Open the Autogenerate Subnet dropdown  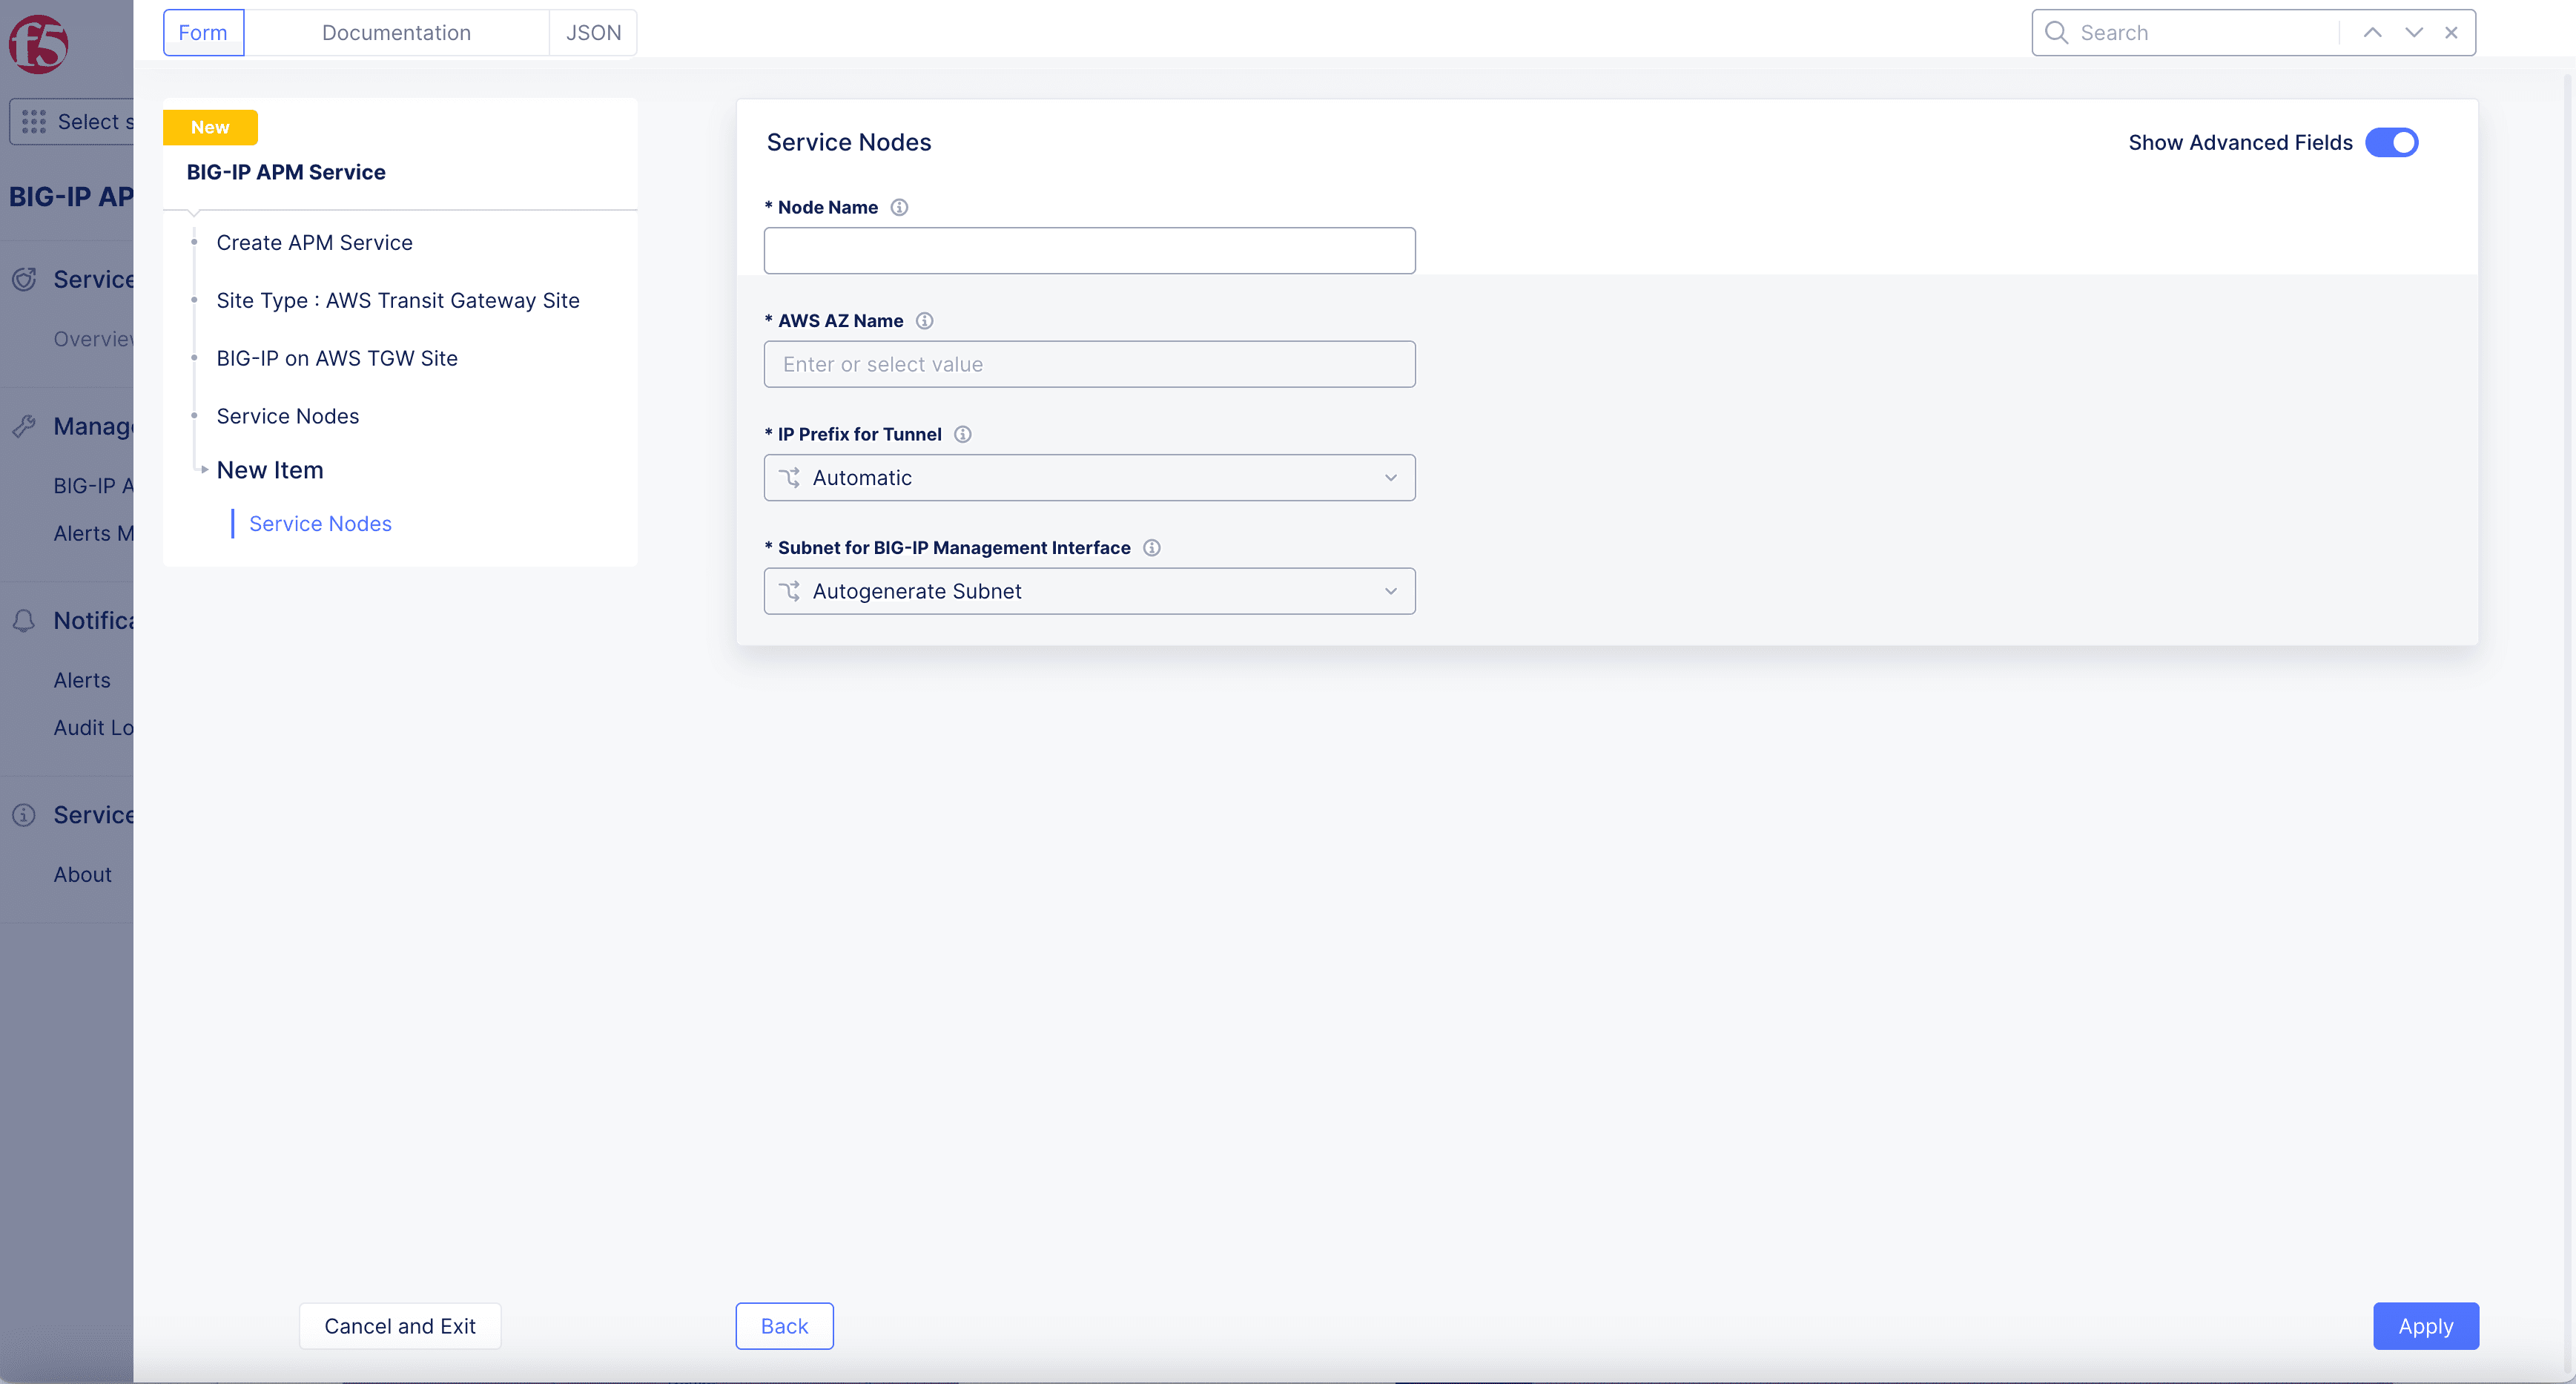[1089, 592]
